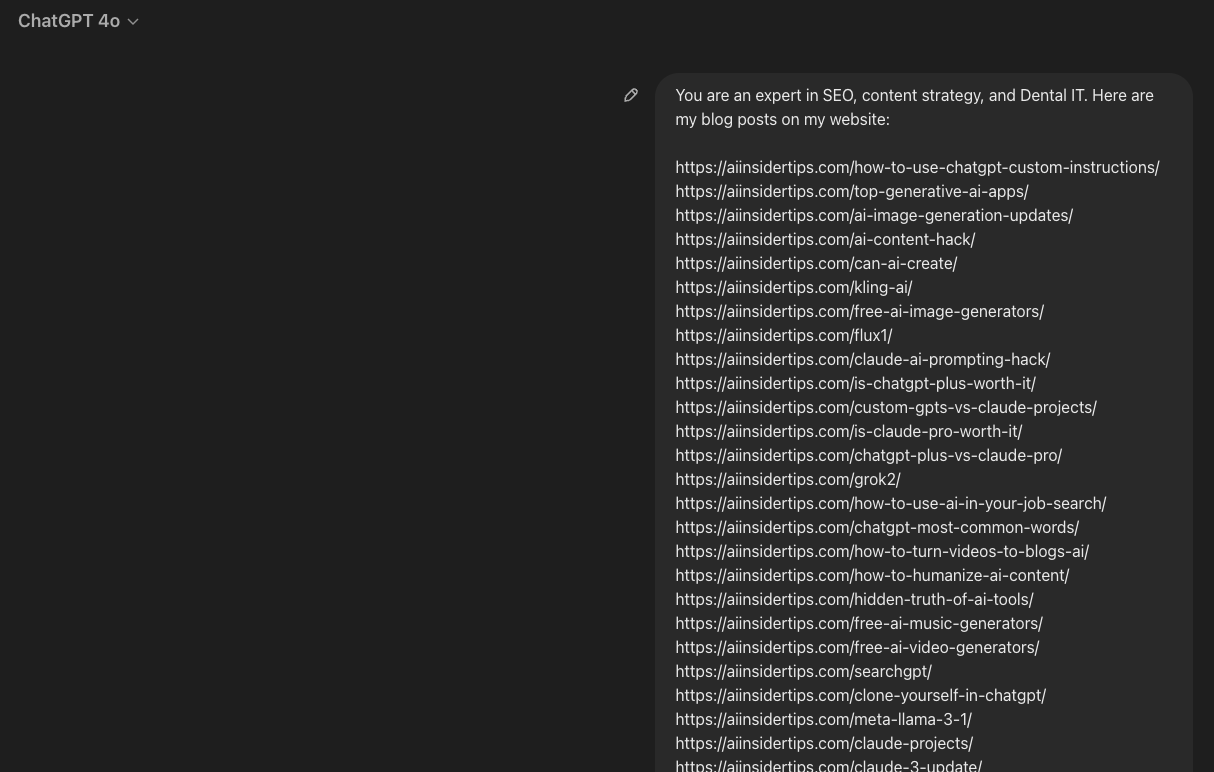Click the flux1 blog post URL
The image size is (1214, 772).
click(783, 335)
